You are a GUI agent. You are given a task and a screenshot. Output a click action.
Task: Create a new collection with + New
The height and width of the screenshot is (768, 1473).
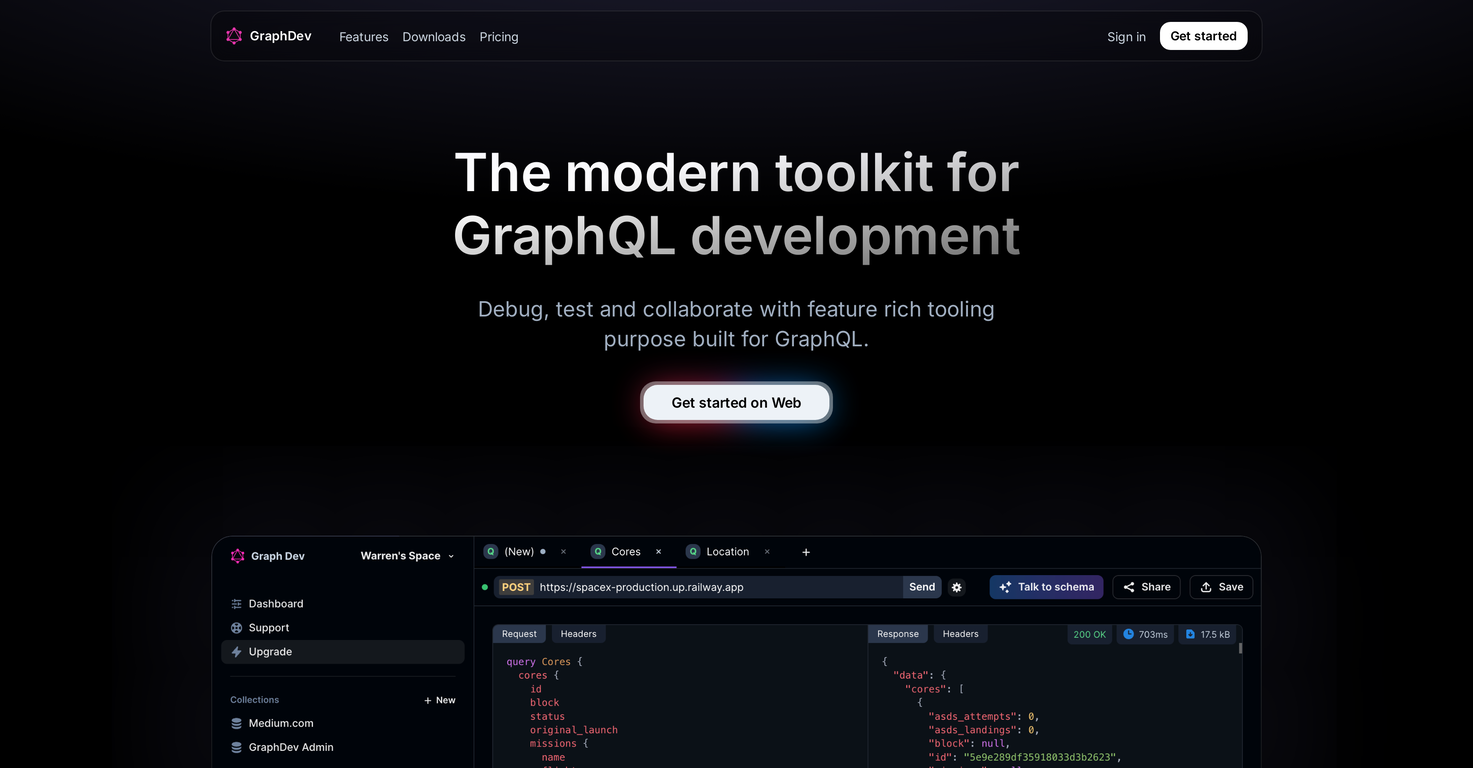439,700
